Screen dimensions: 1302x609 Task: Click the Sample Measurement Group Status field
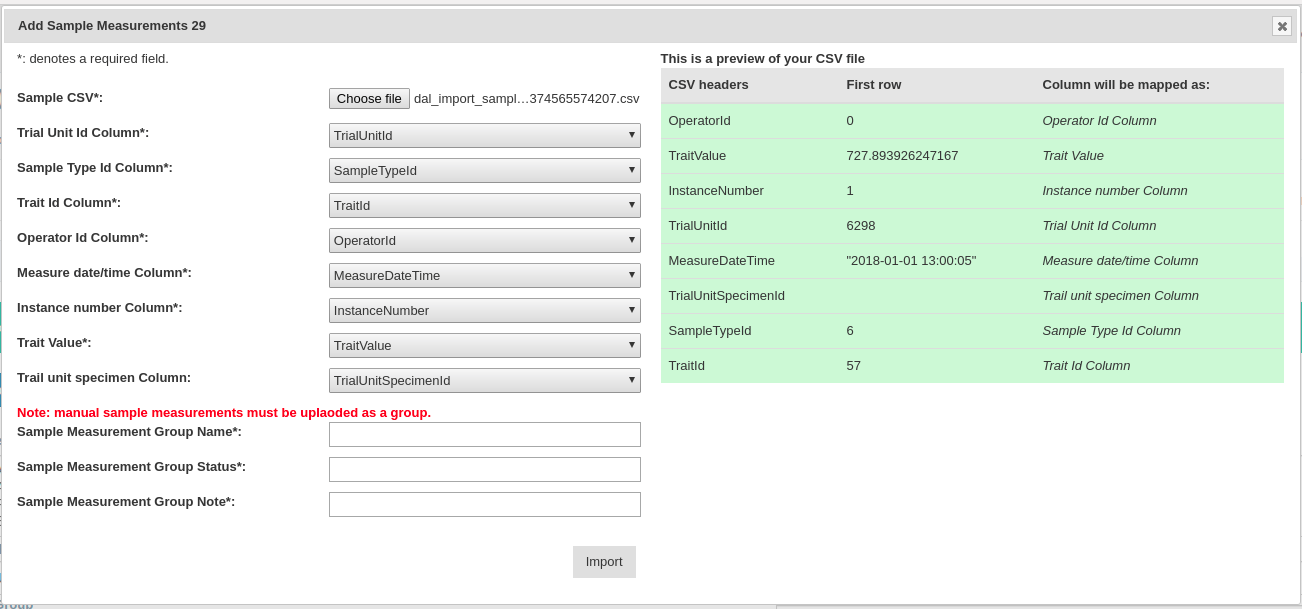484,469
